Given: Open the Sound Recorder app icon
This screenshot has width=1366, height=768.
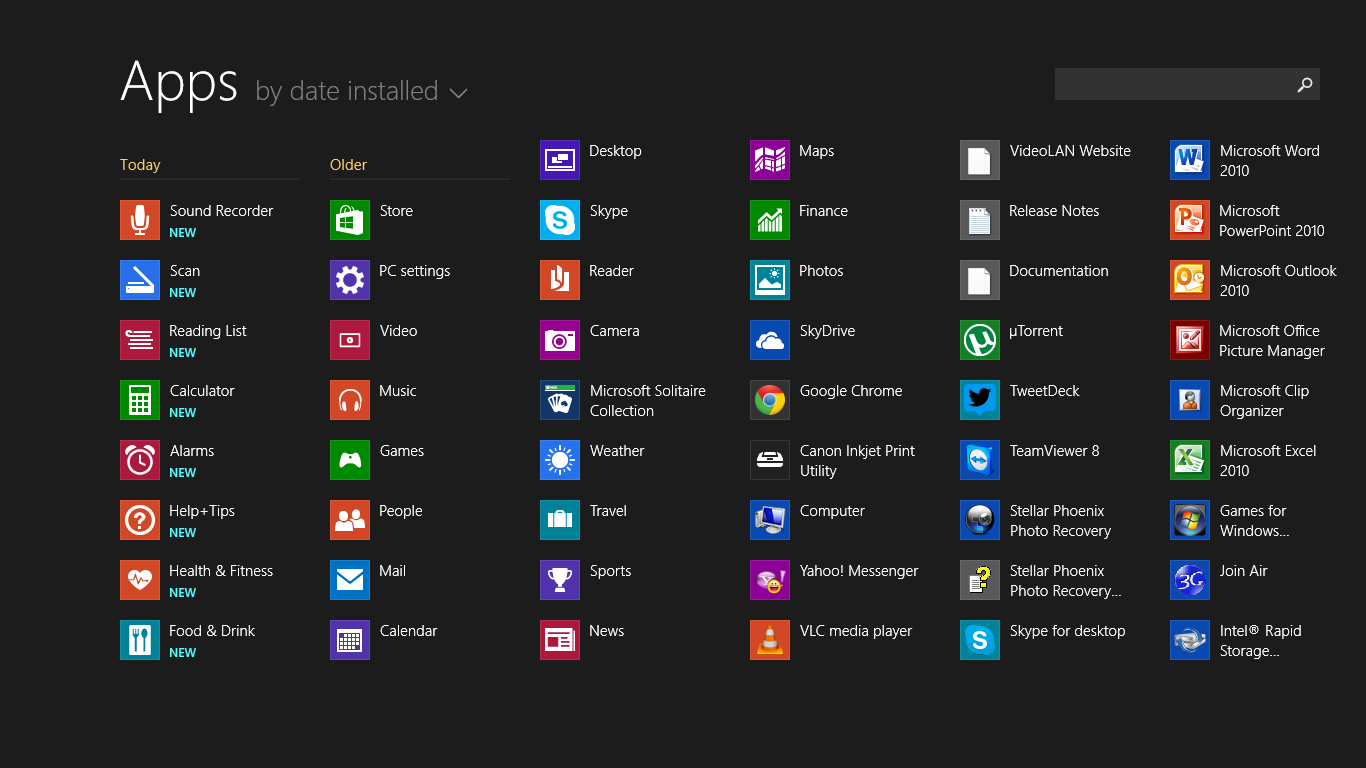Looking at the screenshot, I should tap(140, 220).
